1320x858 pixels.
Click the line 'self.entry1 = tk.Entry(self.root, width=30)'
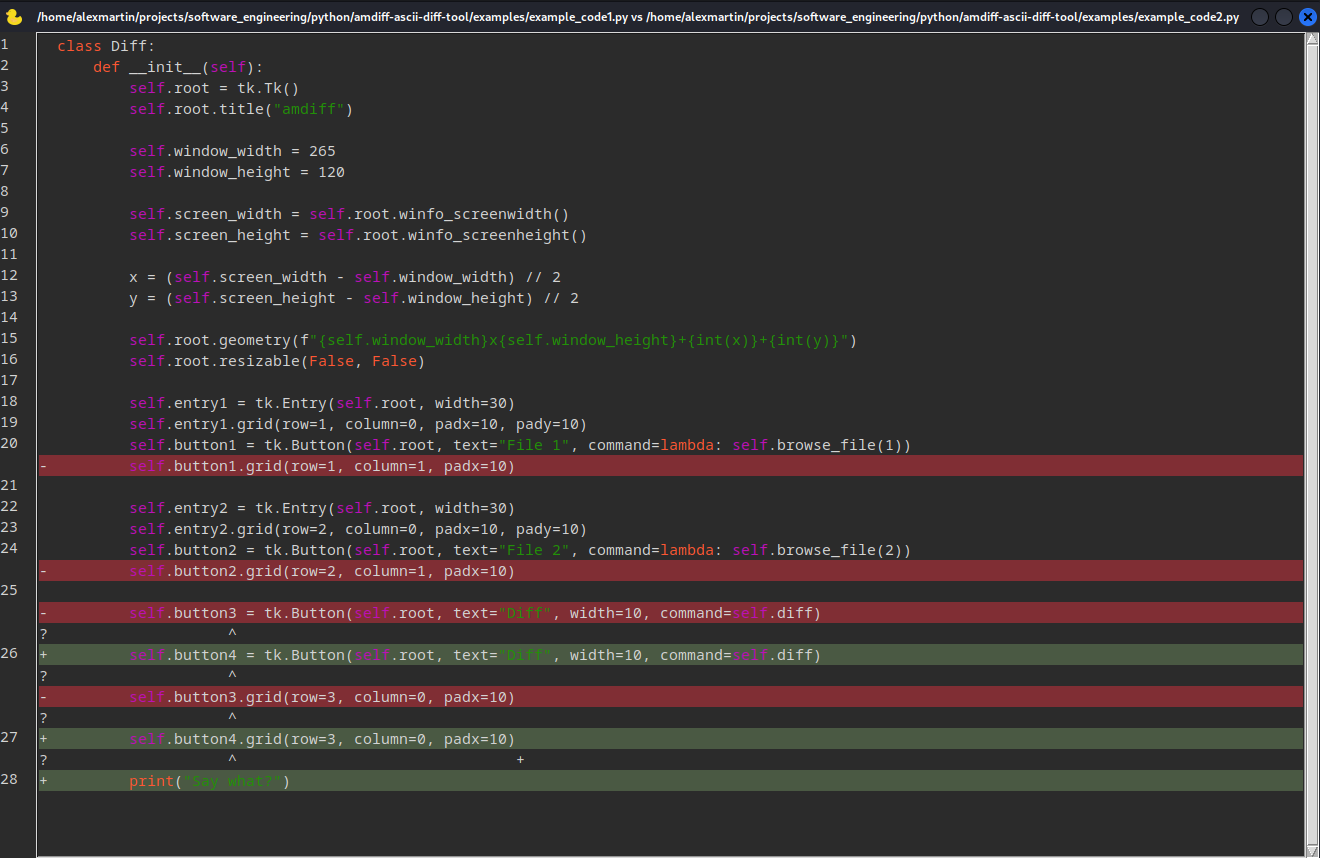(322, 403)
